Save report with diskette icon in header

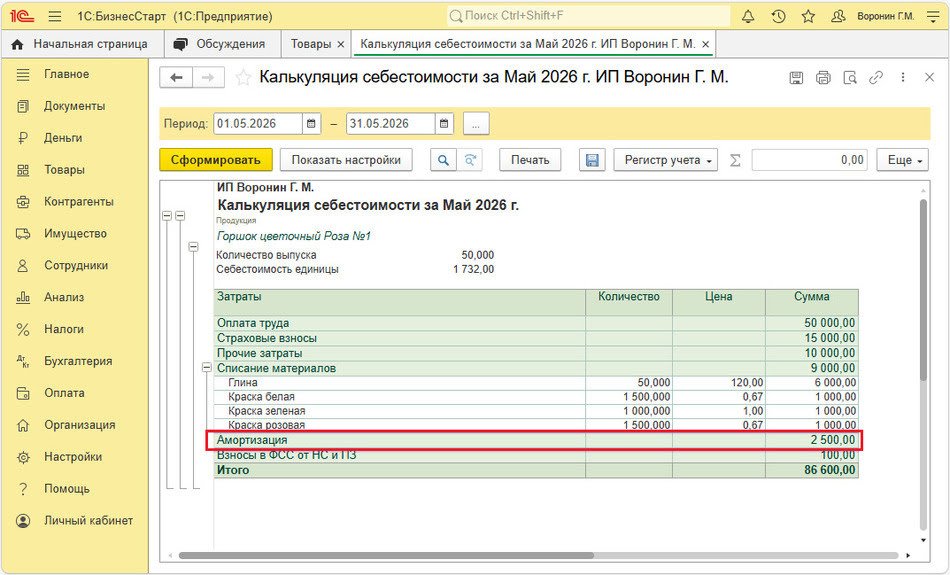point(796,78)
